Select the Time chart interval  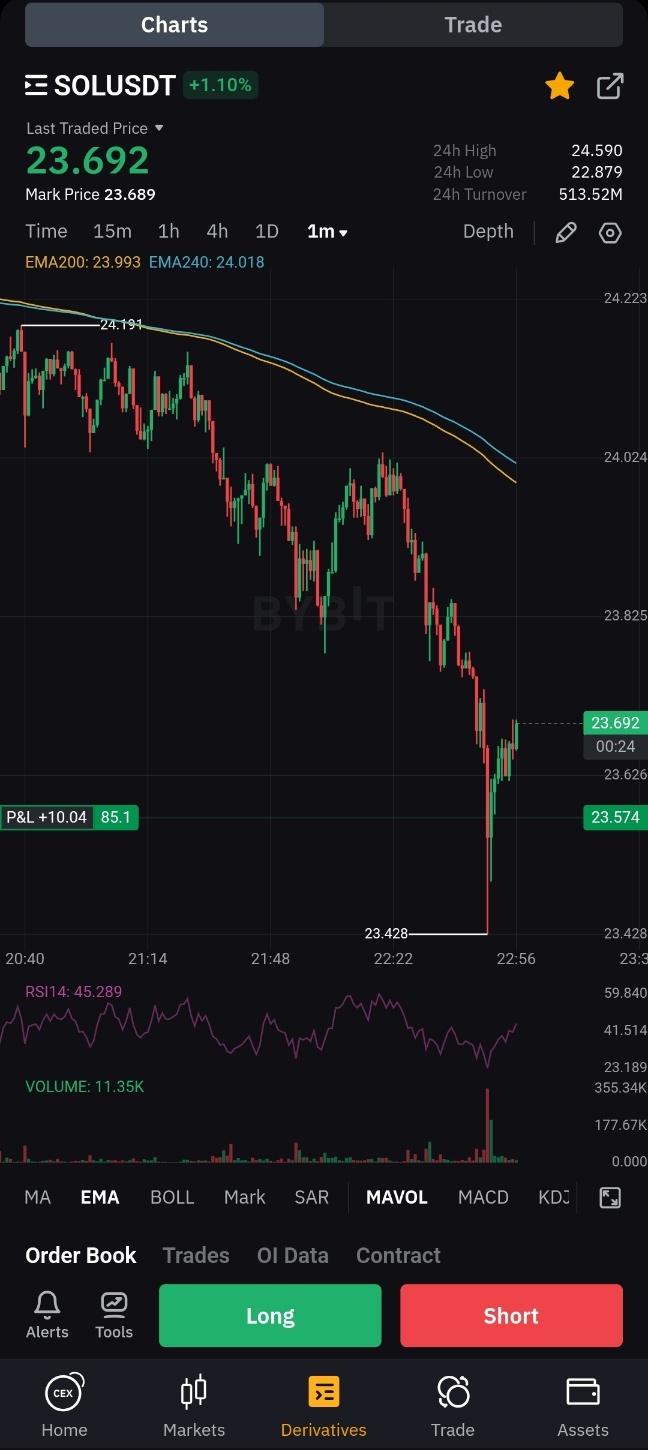(x=46, y=231)
